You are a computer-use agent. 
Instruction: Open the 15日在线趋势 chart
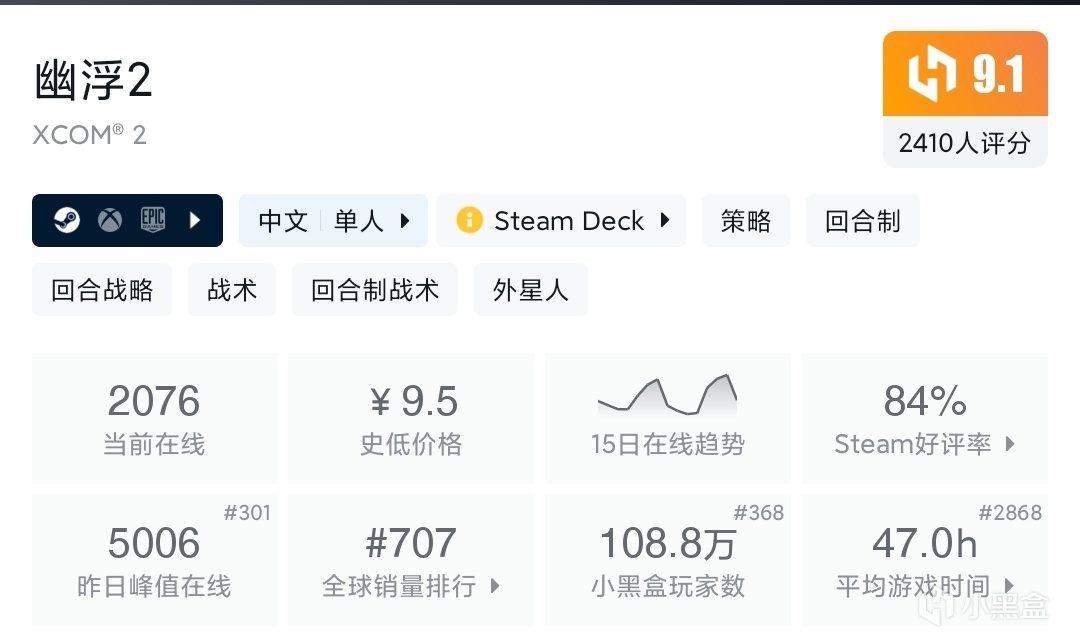(x=667, y=418)
